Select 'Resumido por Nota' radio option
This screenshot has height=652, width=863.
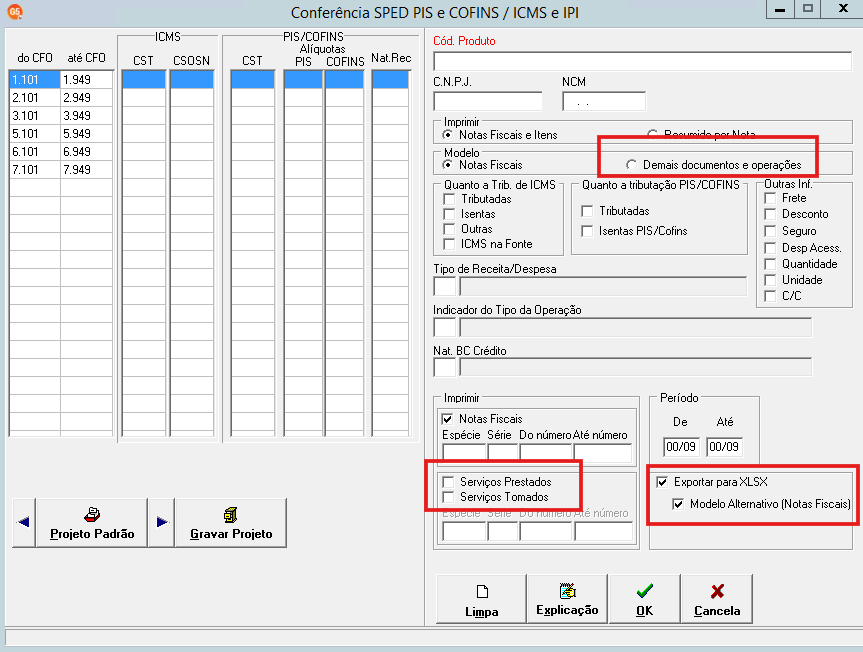[653, 134]
